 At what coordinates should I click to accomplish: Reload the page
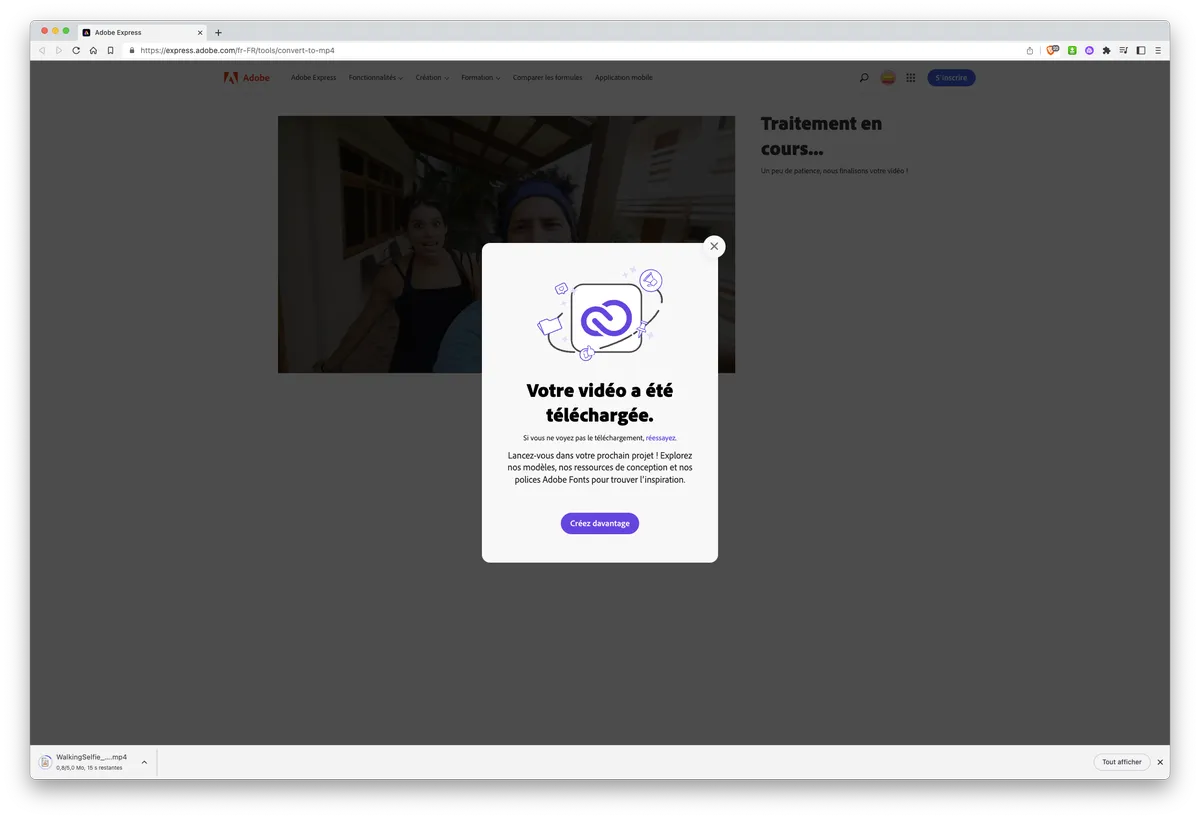click(x=76, y=50)
